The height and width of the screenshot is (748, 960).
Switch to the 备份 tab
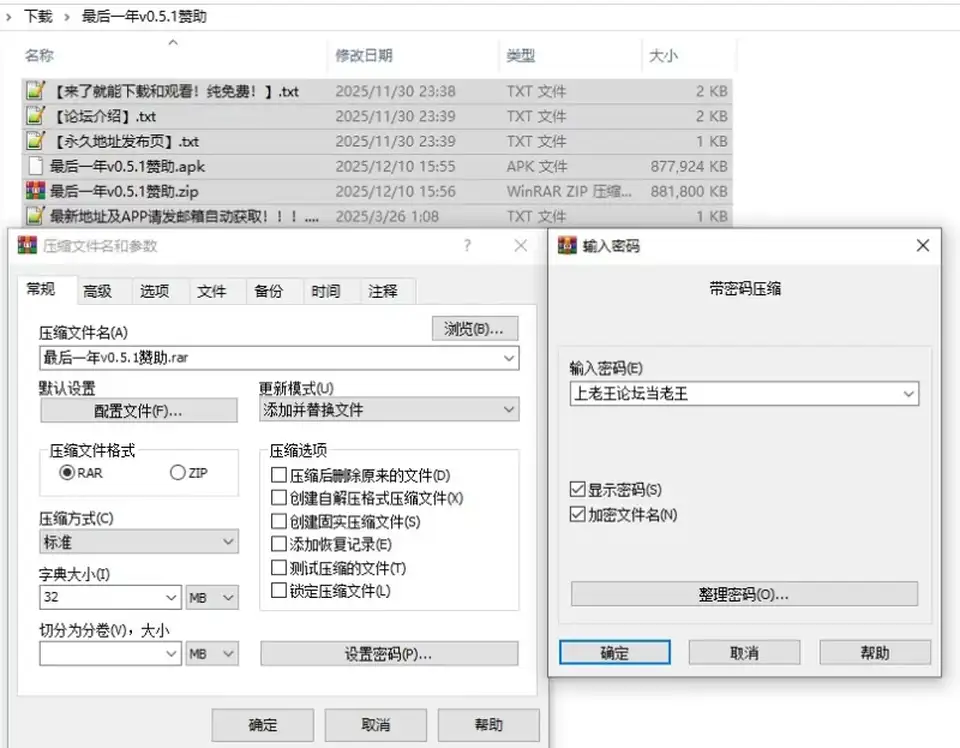point(269,291)
